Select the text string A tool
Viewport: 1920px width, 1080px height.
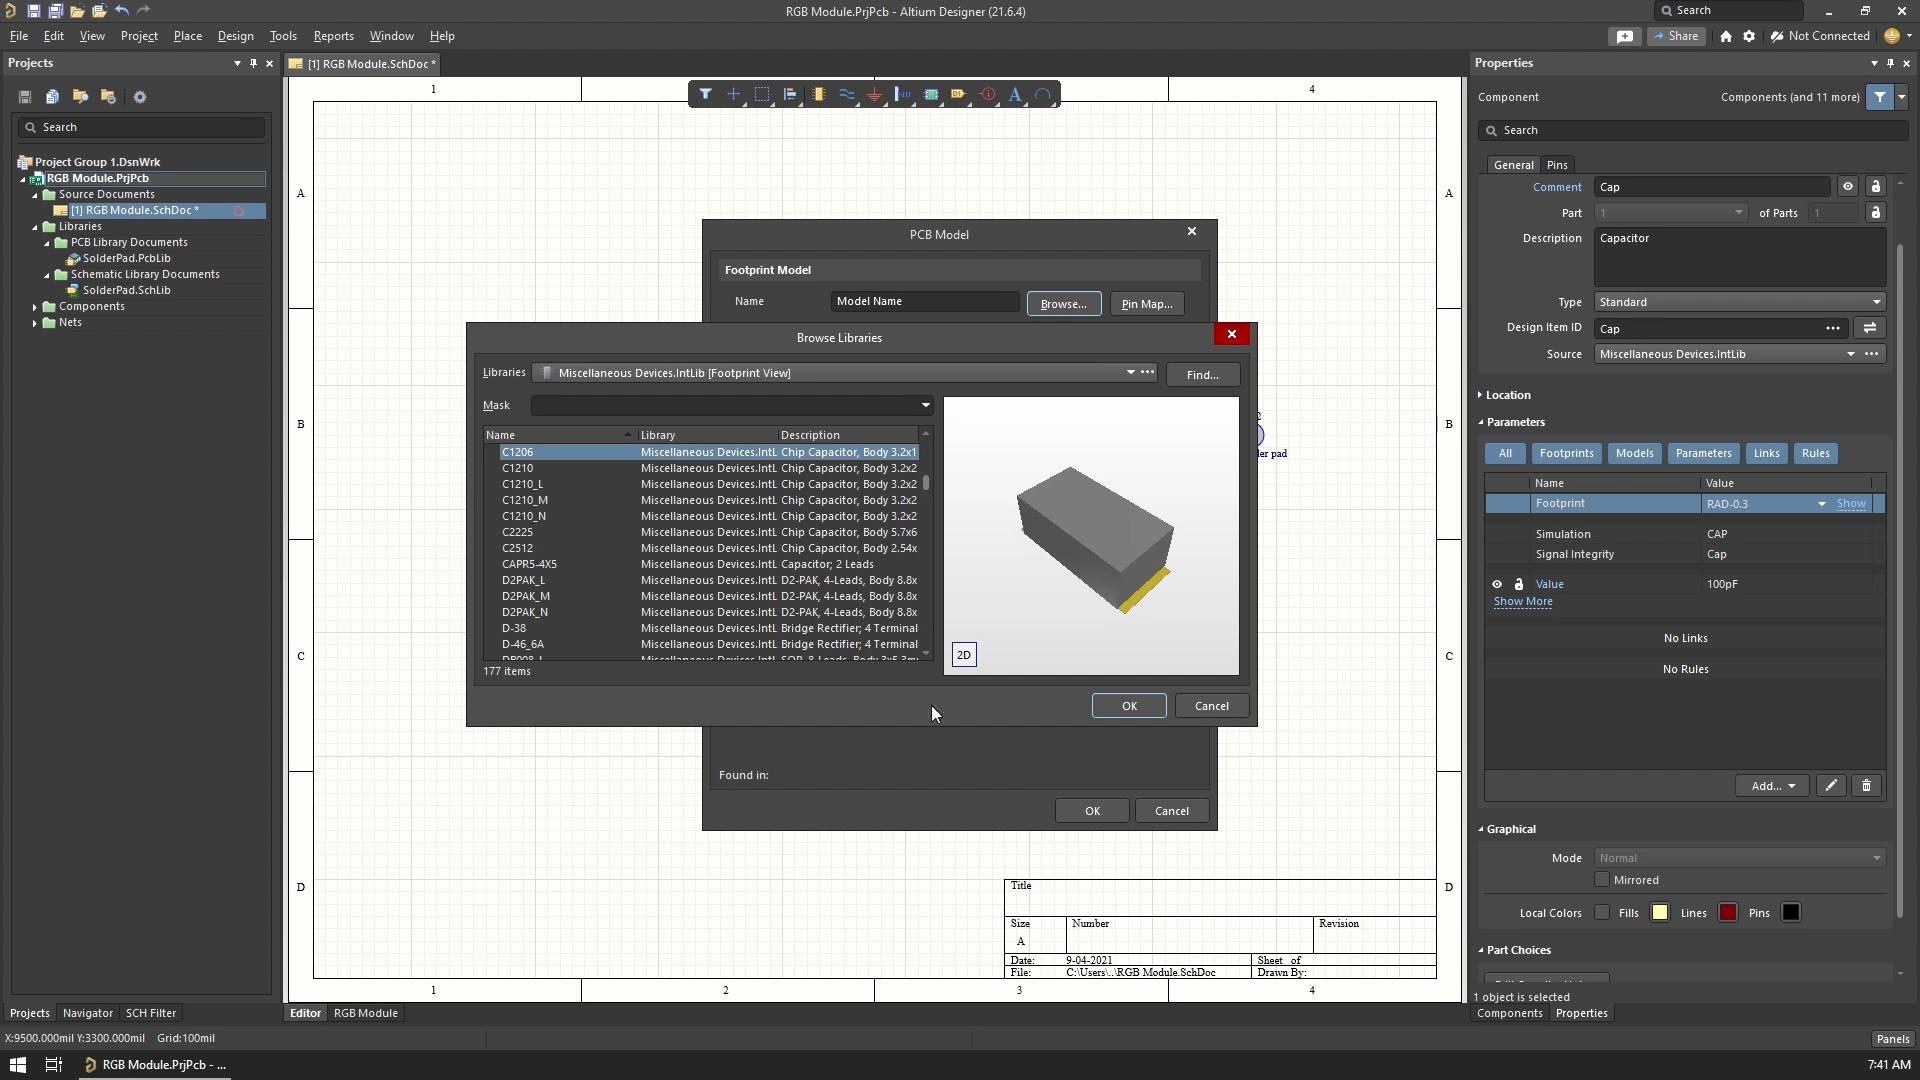point(1015,94)
